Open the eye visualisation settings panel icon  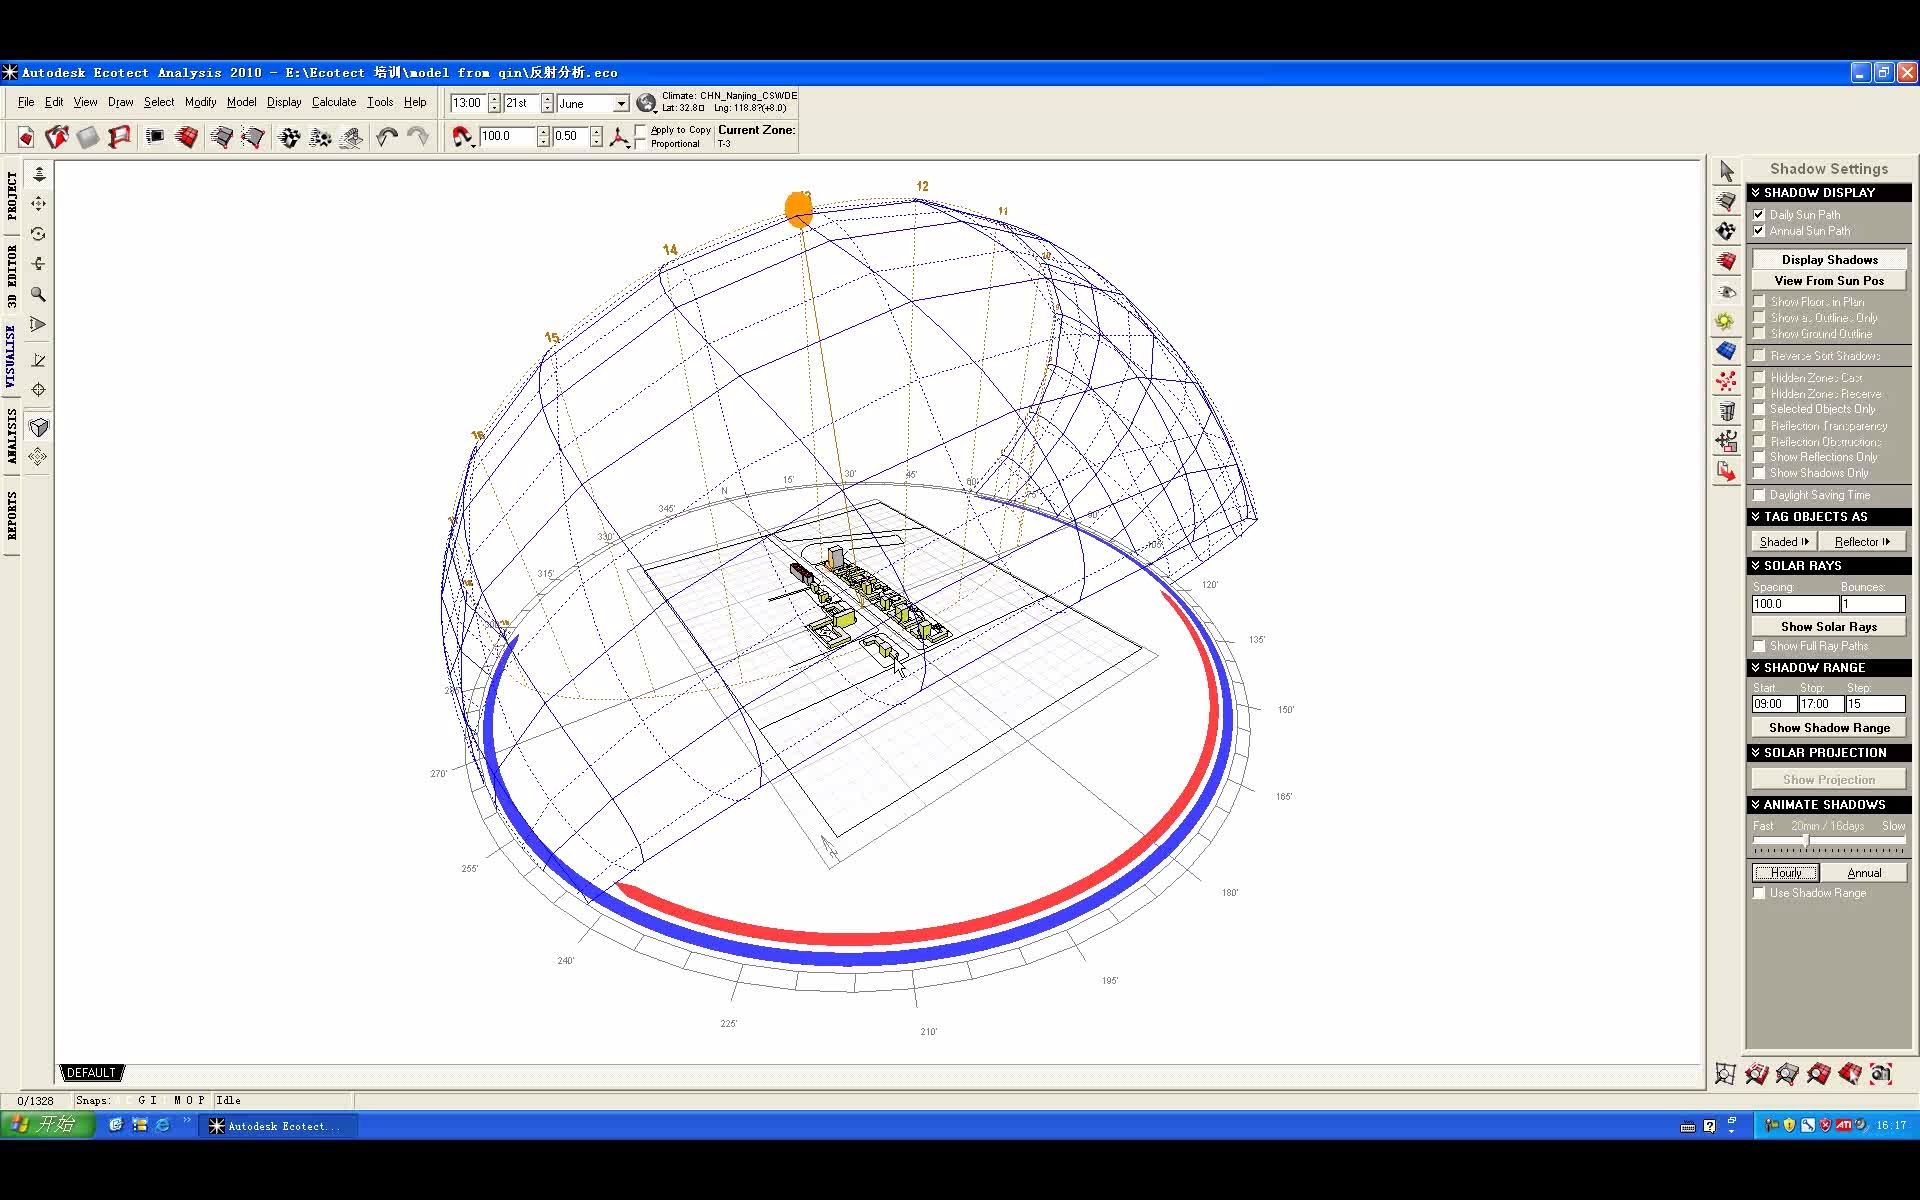point(1726,291)
